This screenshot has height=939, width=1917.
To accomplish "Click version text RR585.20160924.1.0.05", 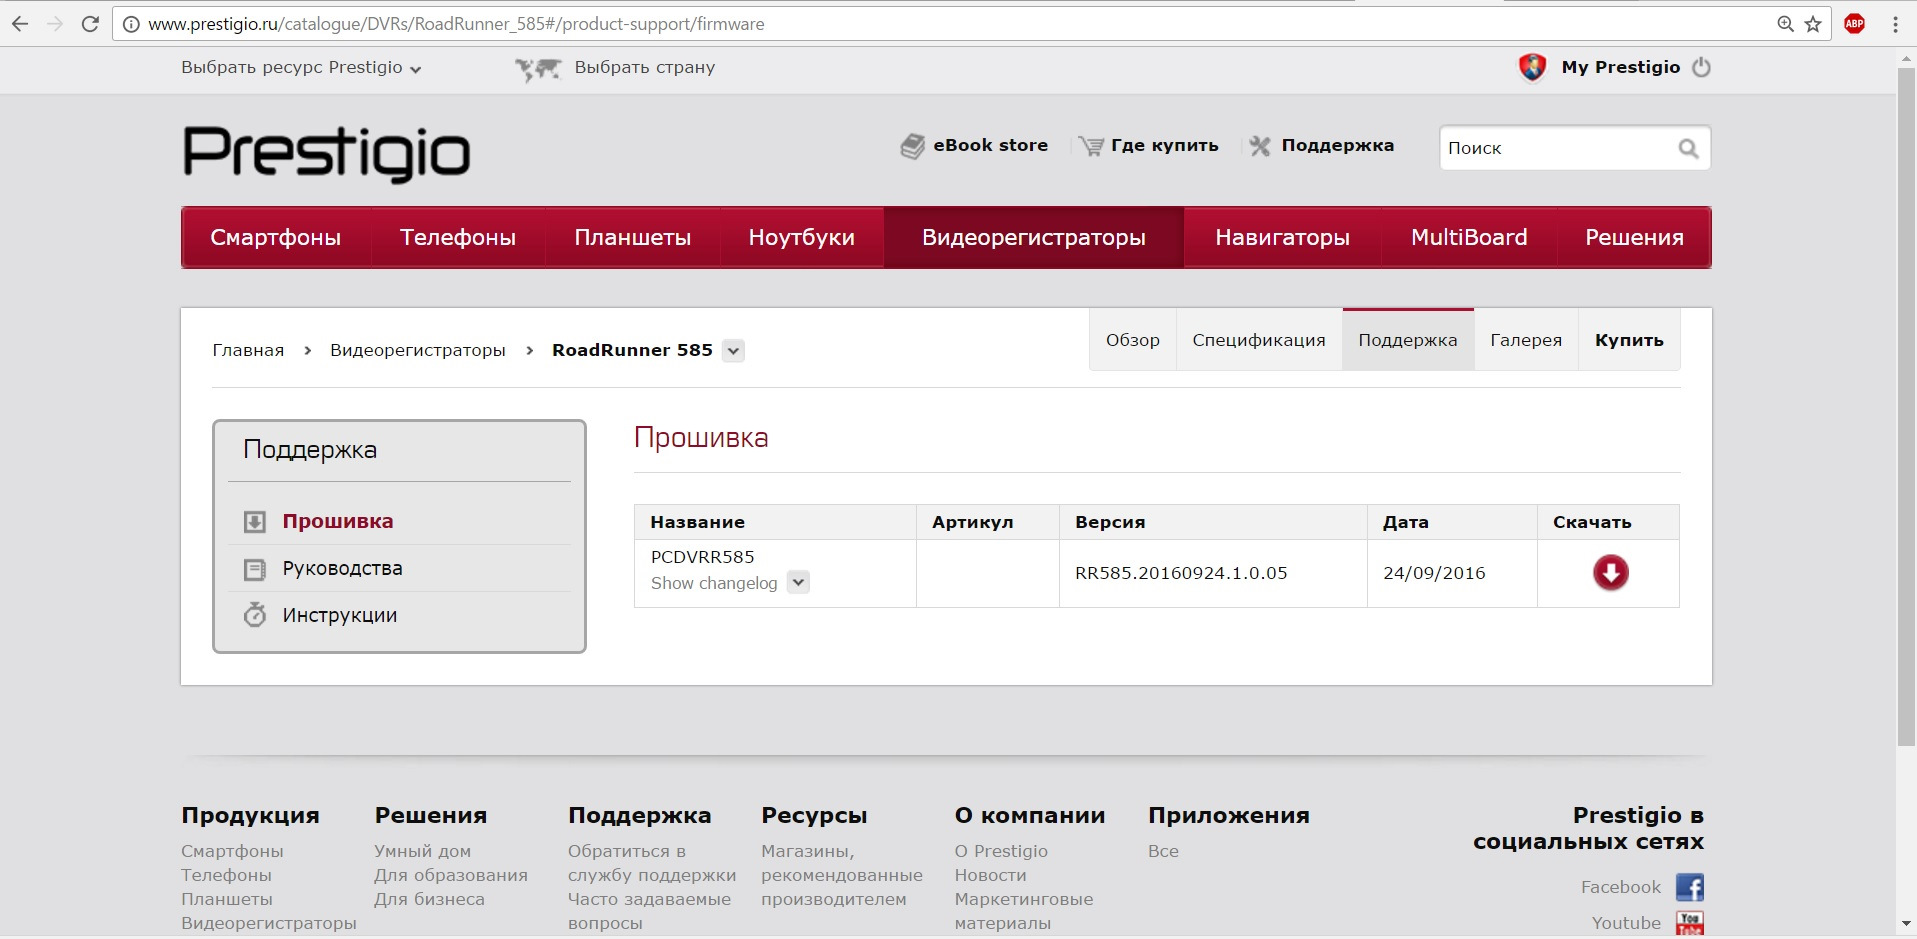I will [1181, 573].
